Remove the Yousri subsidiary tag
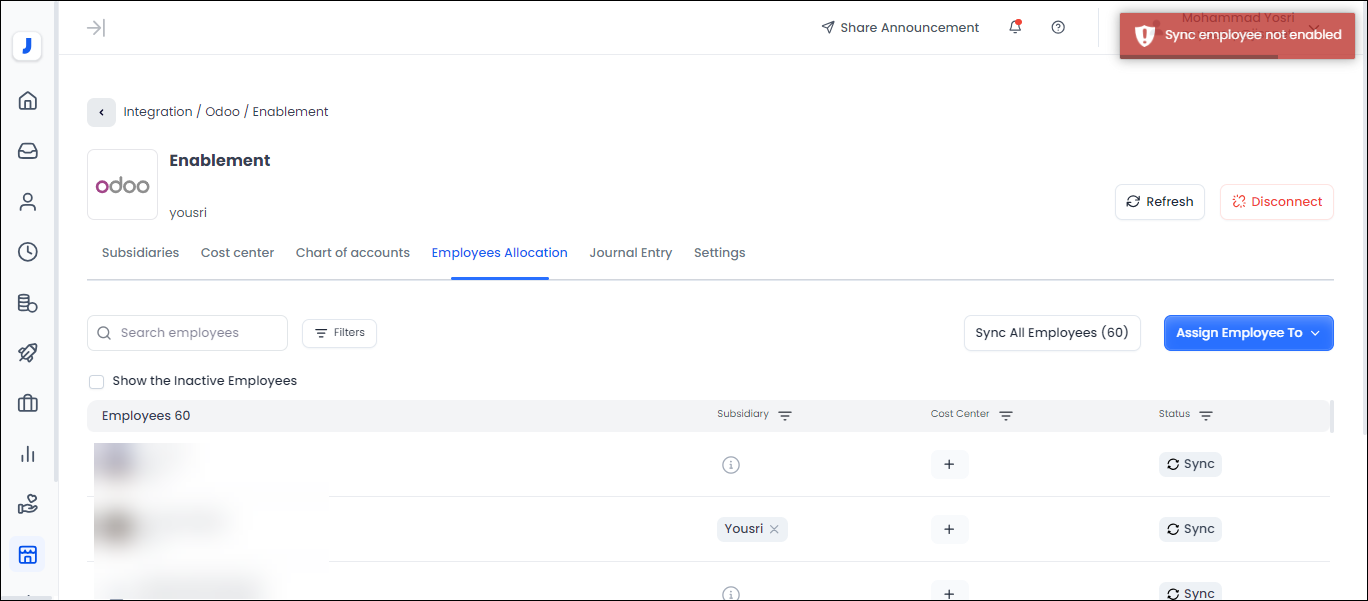This screenshot has width=1368, height=601. click(774, 529)
